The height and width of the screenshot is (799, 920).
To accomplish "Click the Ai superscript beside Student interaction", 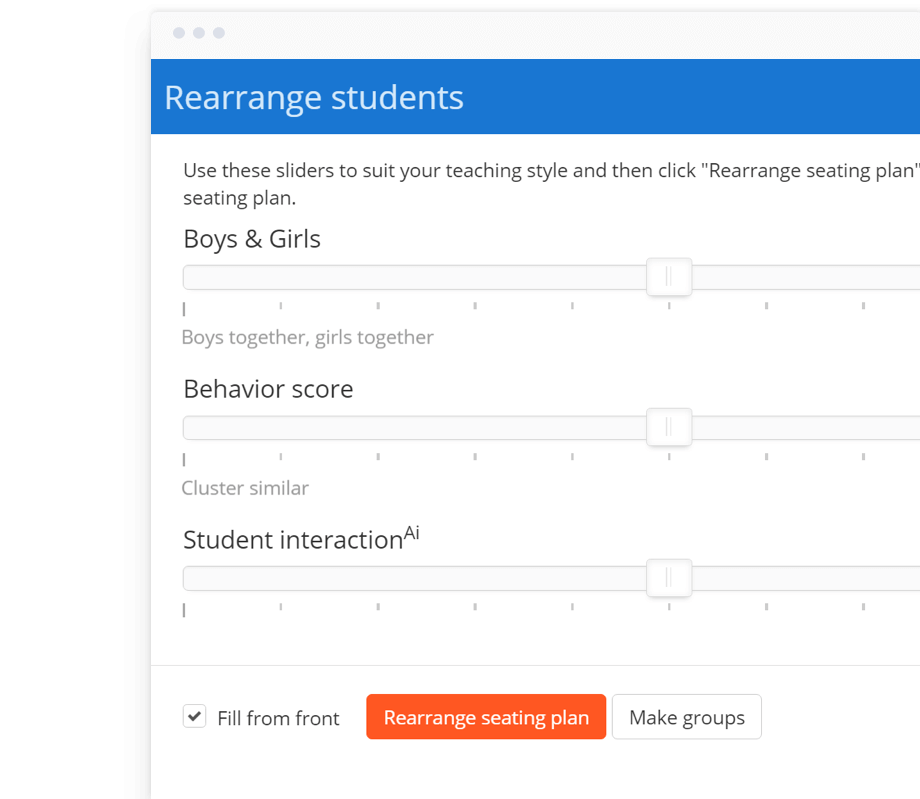I will point(412,533).
